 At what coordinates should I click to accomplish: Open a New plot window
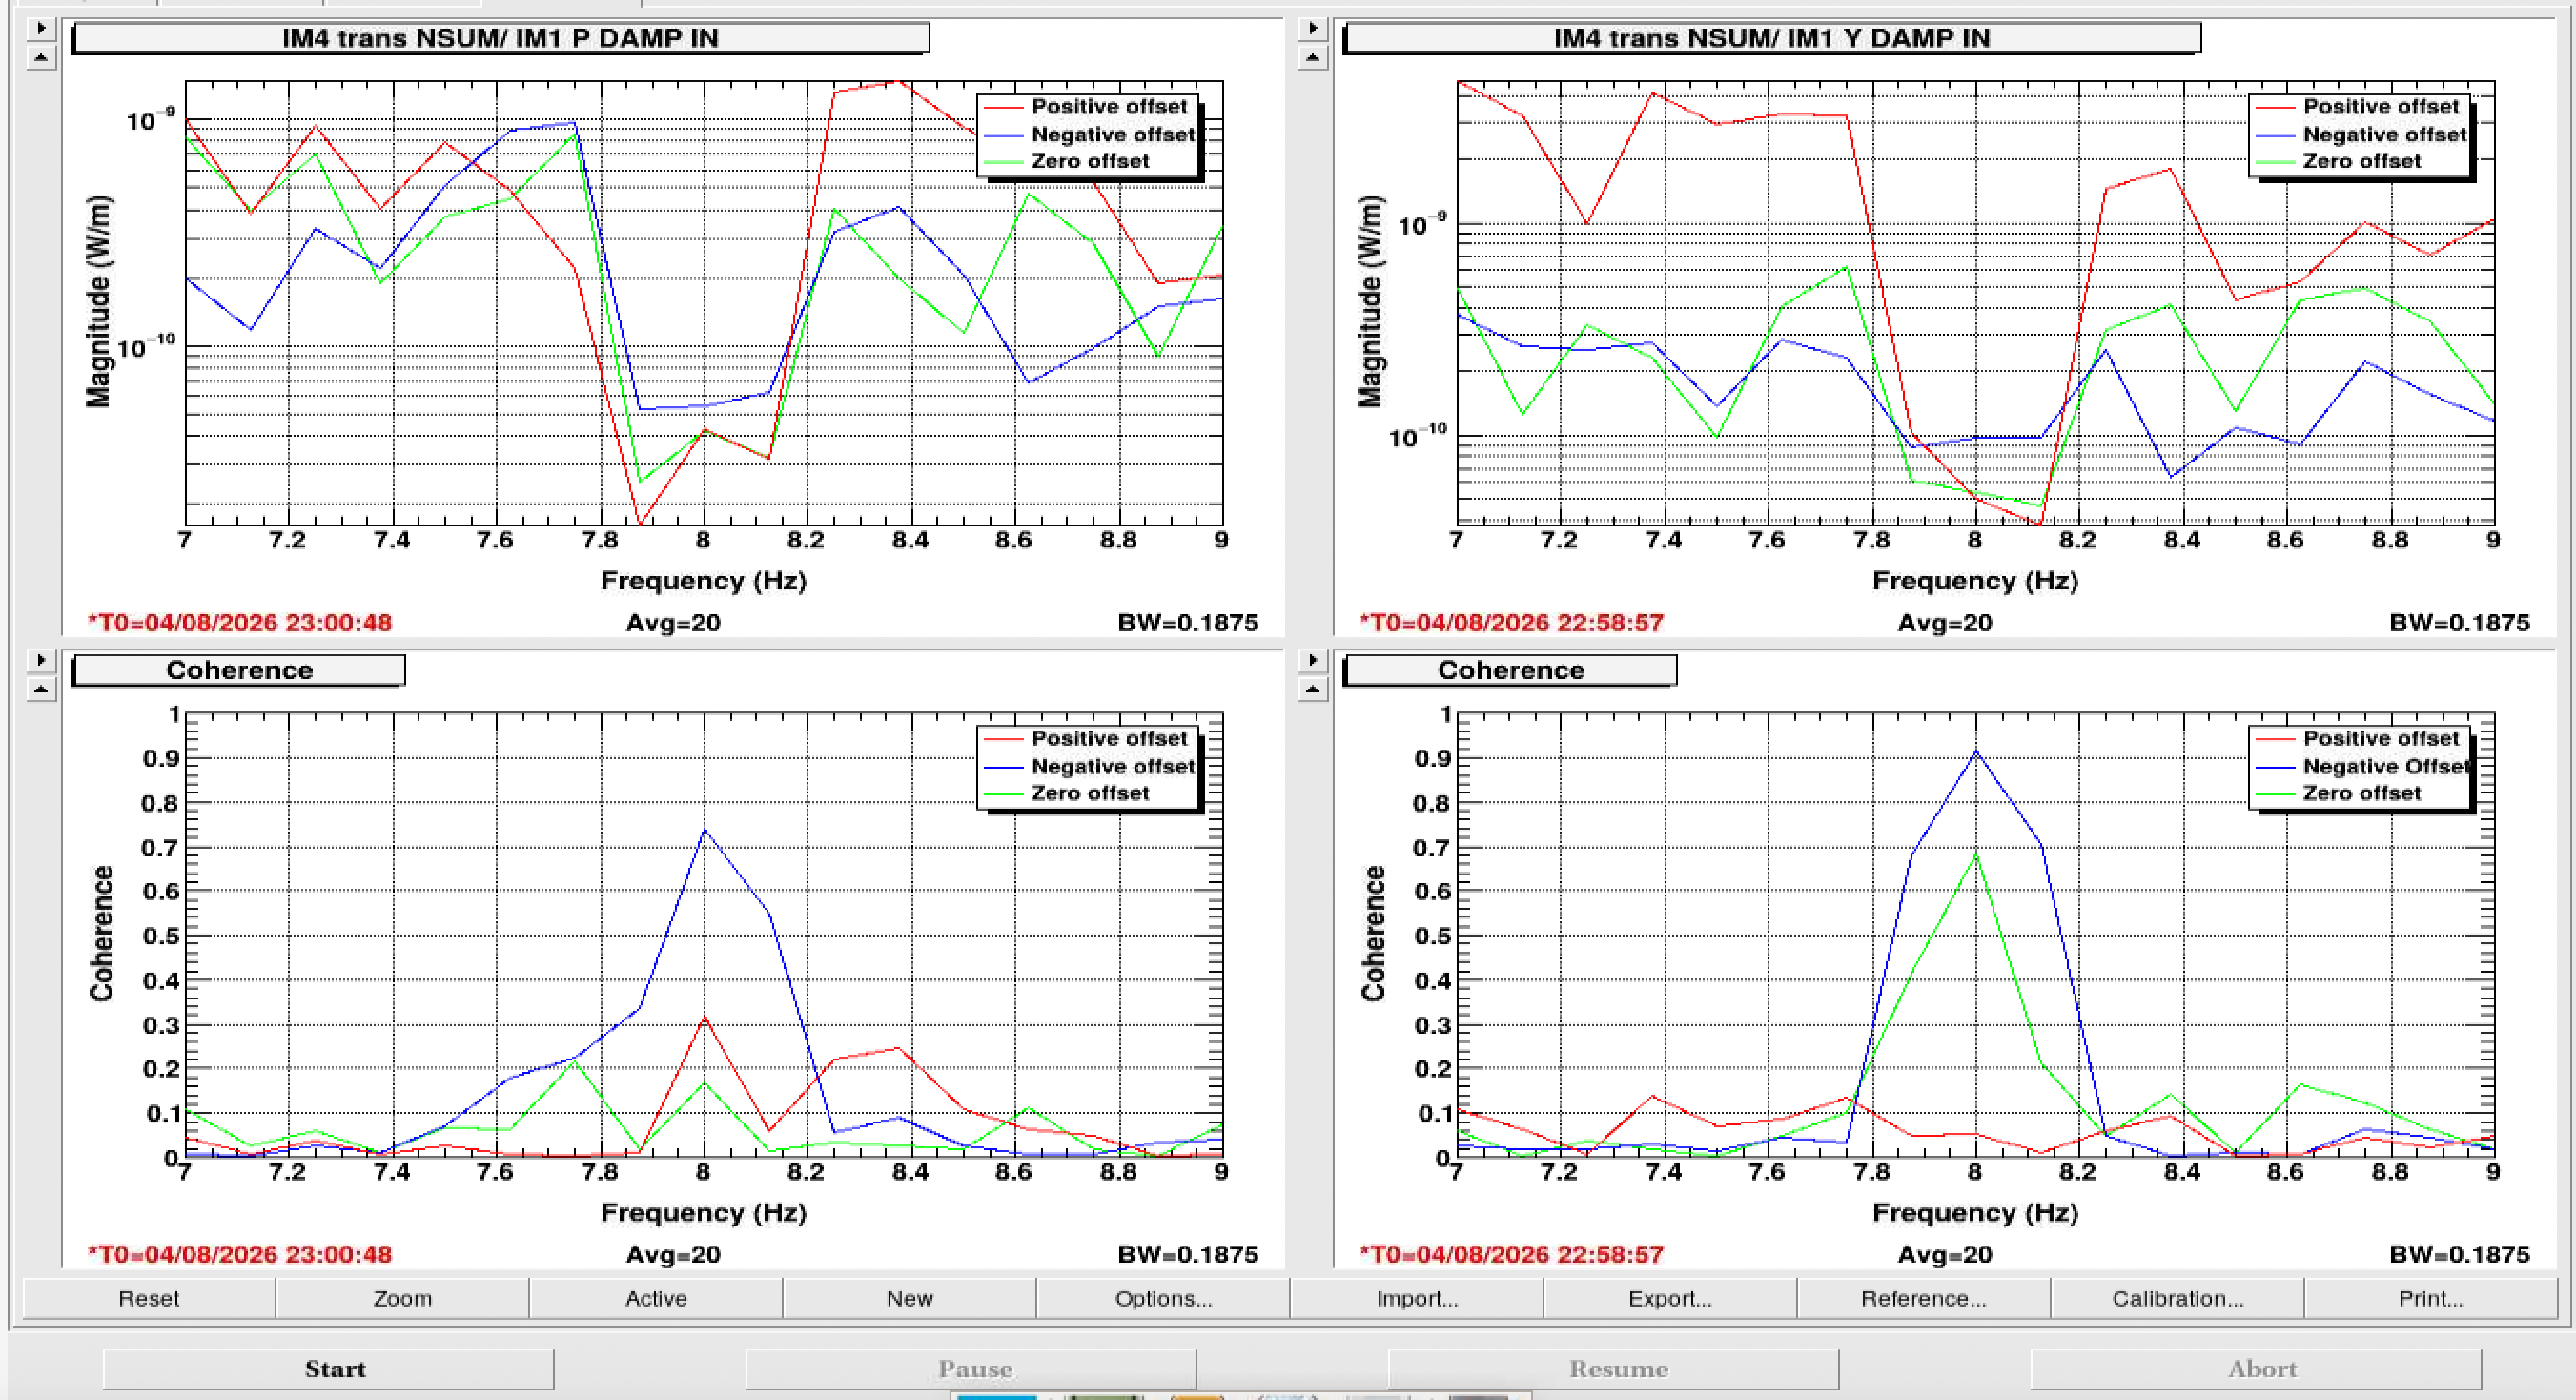(x=909, y=1298)
